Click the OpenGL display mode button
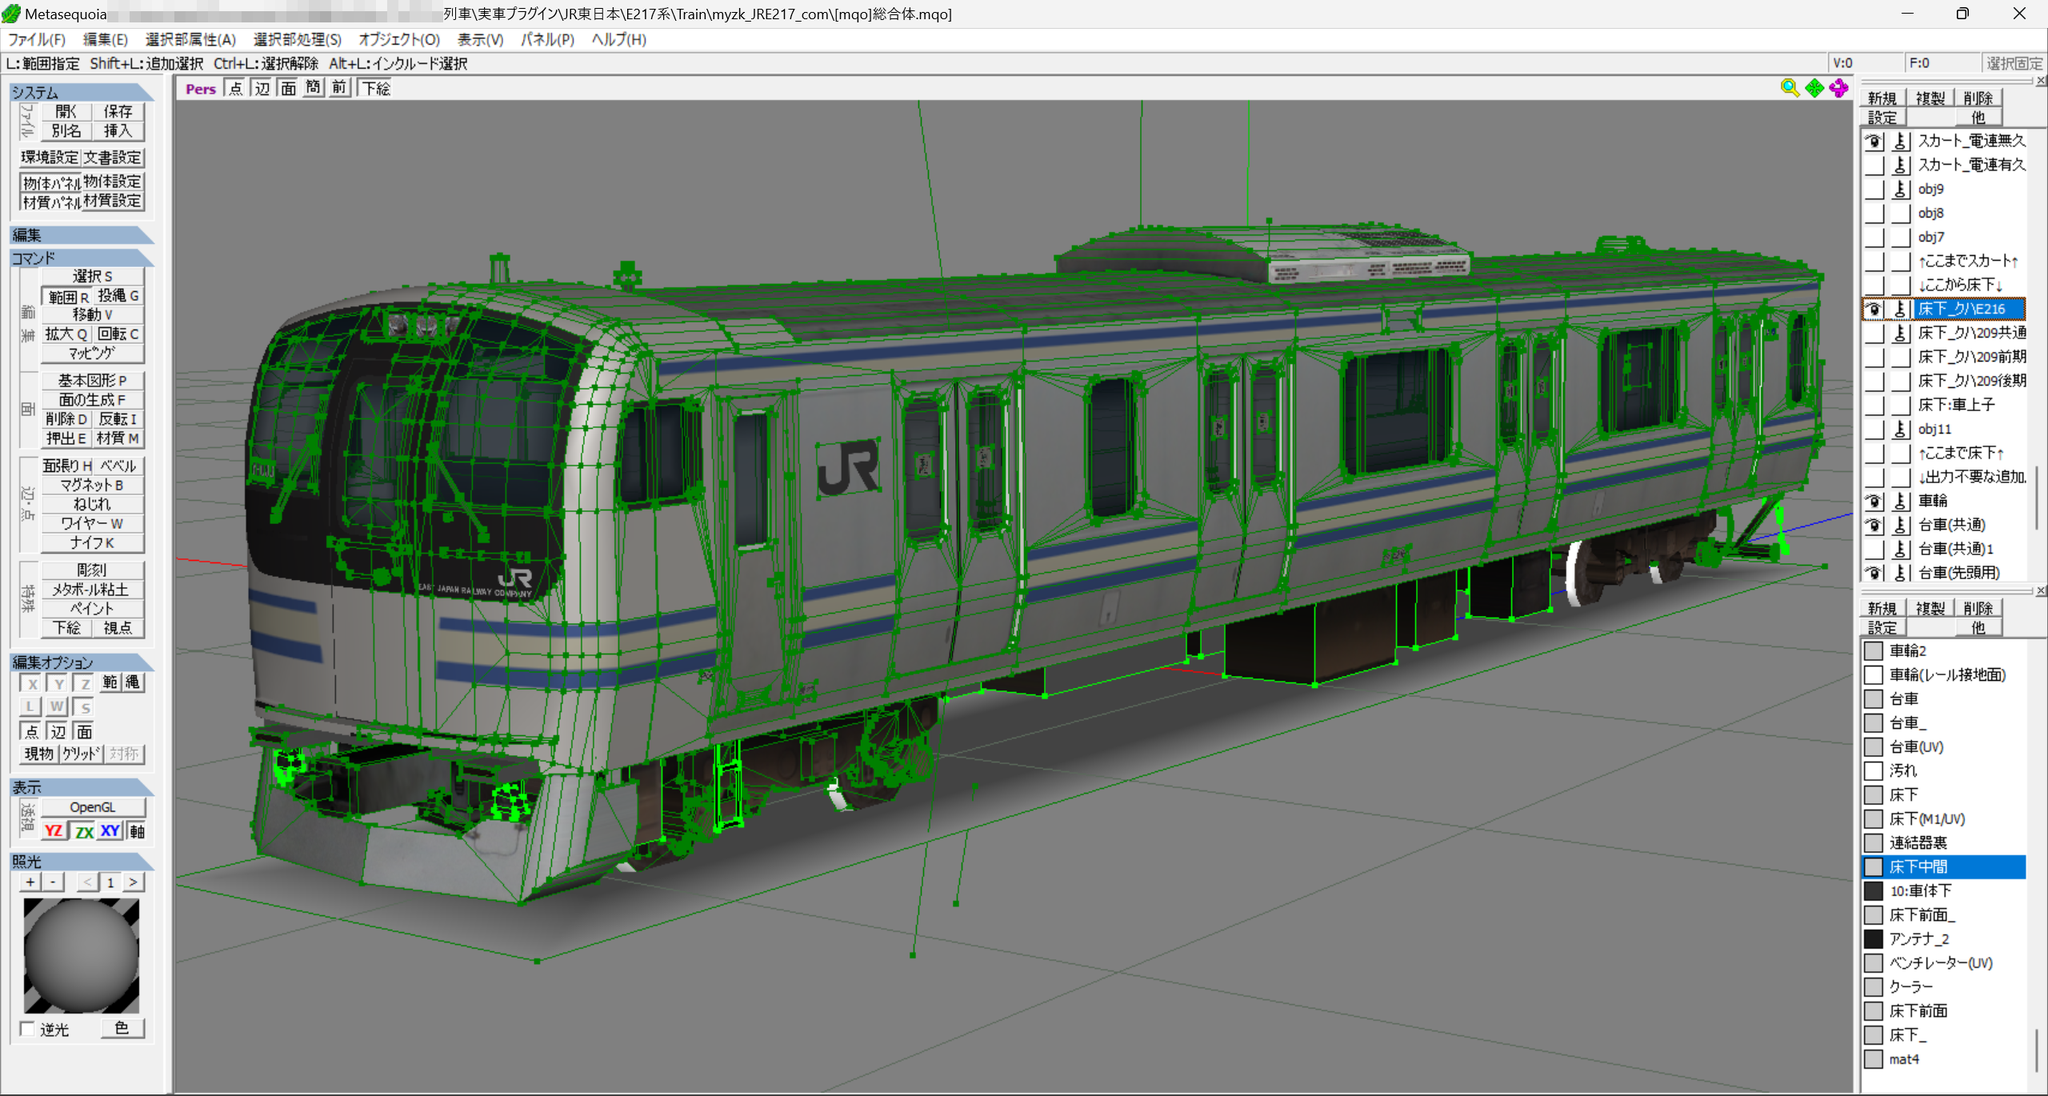This screenshot has height=1096, width=2048. [x=93, y=807]
